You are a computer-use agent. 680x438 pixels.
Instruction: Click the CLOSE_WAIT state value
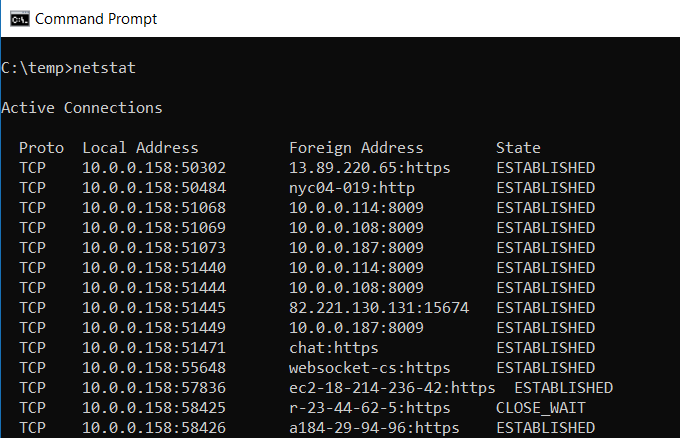pos(541,408)
